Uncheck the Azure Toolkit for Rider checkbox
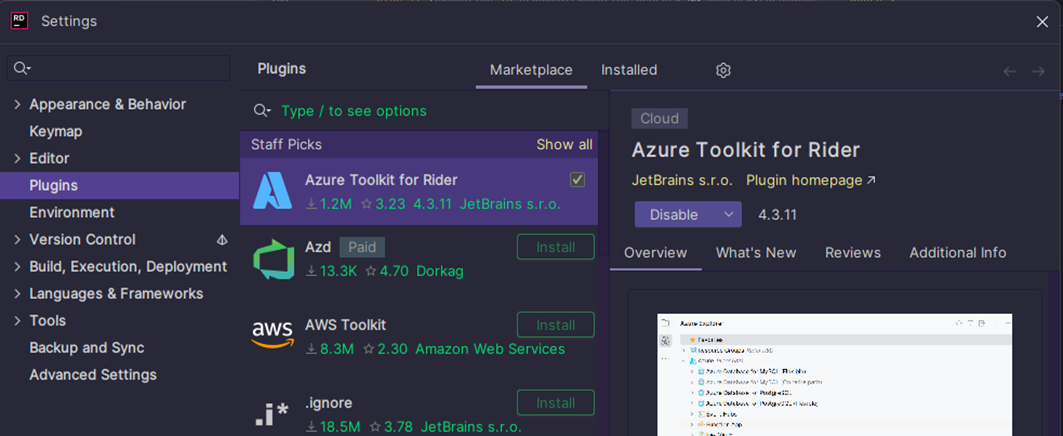The width and height of the screenshot is (1063, 436). [578, 180]
